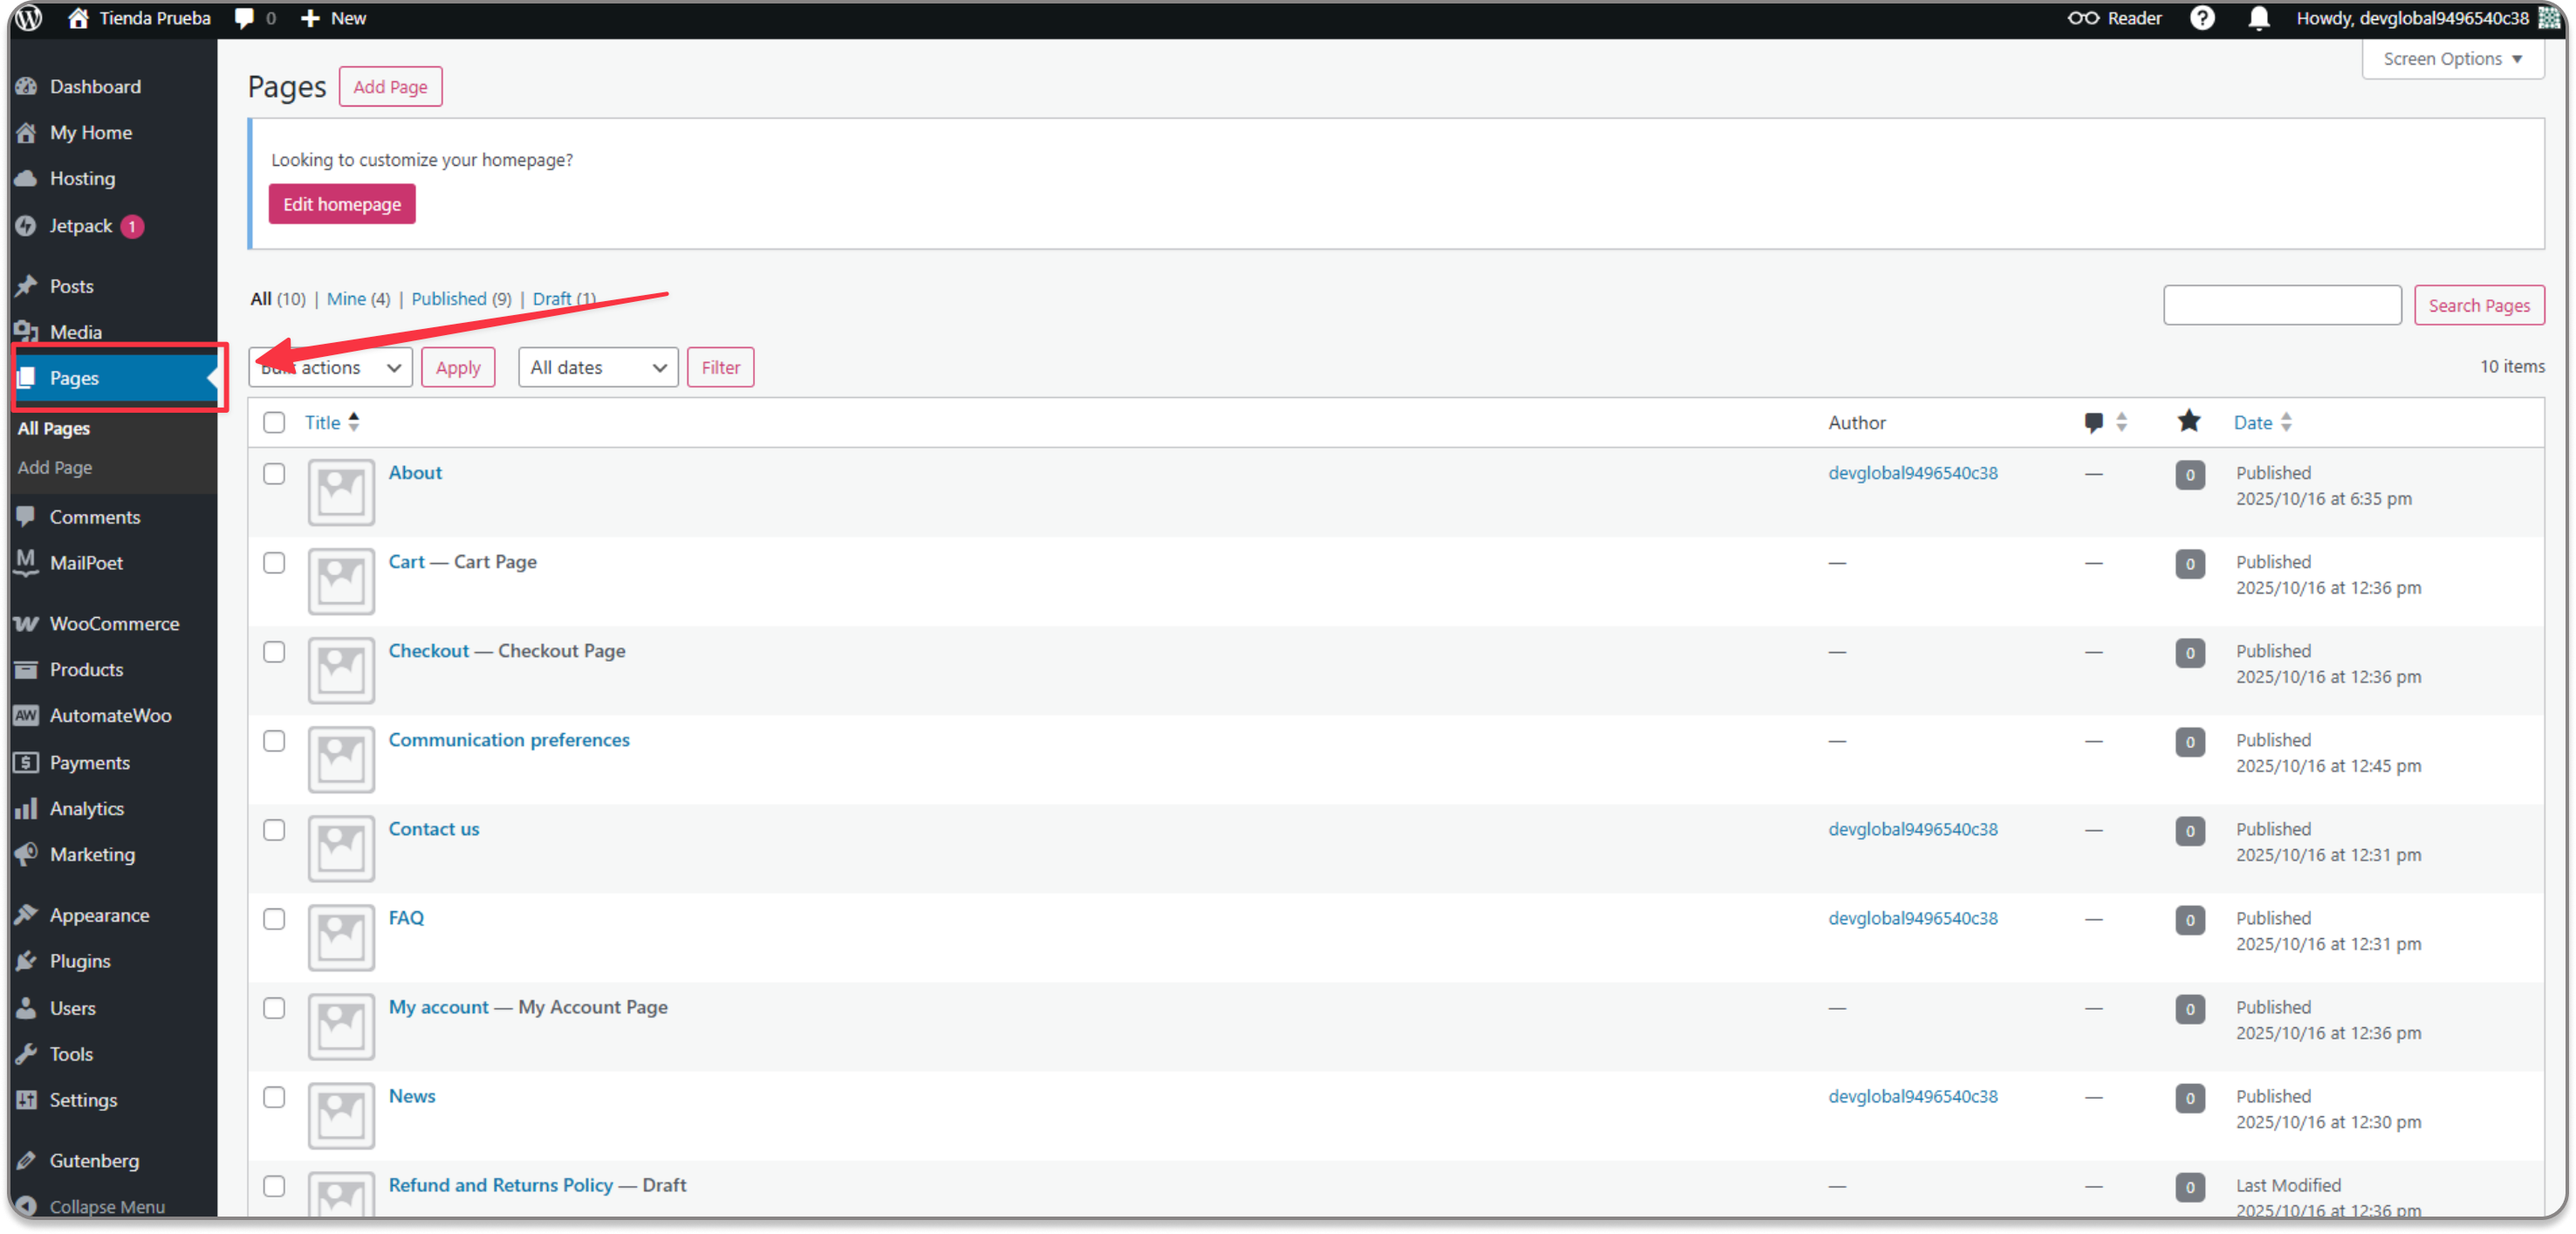Check the Communication preferences checkbox
Screen dimensions: 2576x1234
tap(274, 741)
